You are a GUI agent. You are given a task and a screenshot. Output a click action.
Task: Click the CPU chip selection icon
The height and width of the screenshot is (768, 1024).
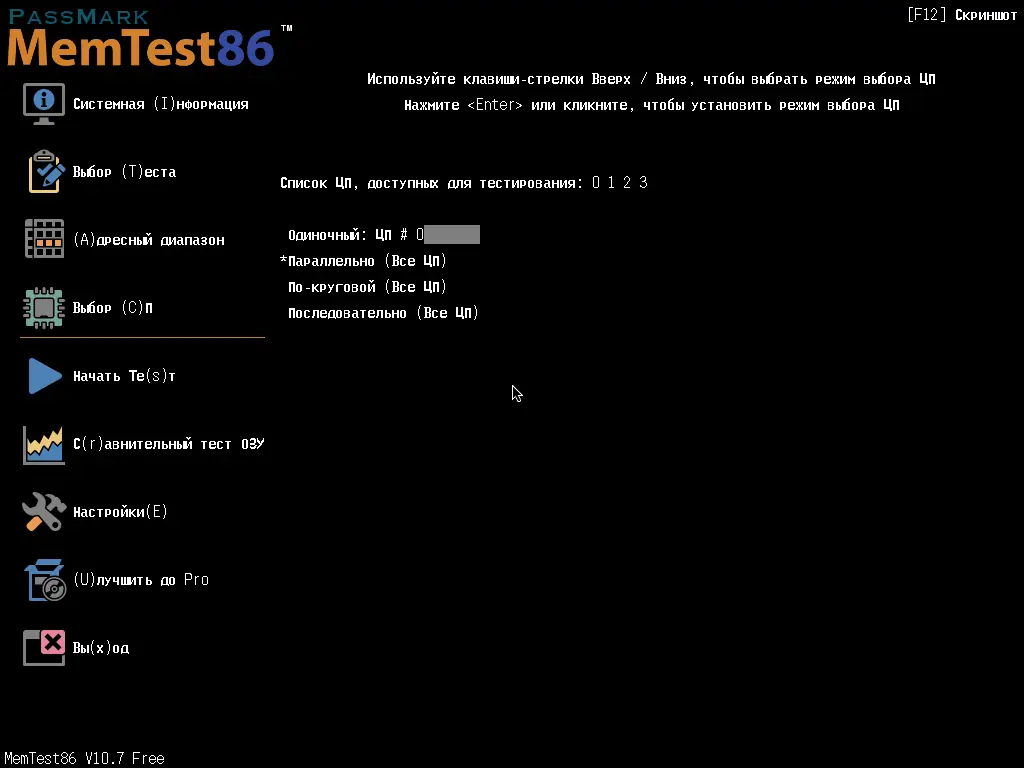tap(44, 308)
